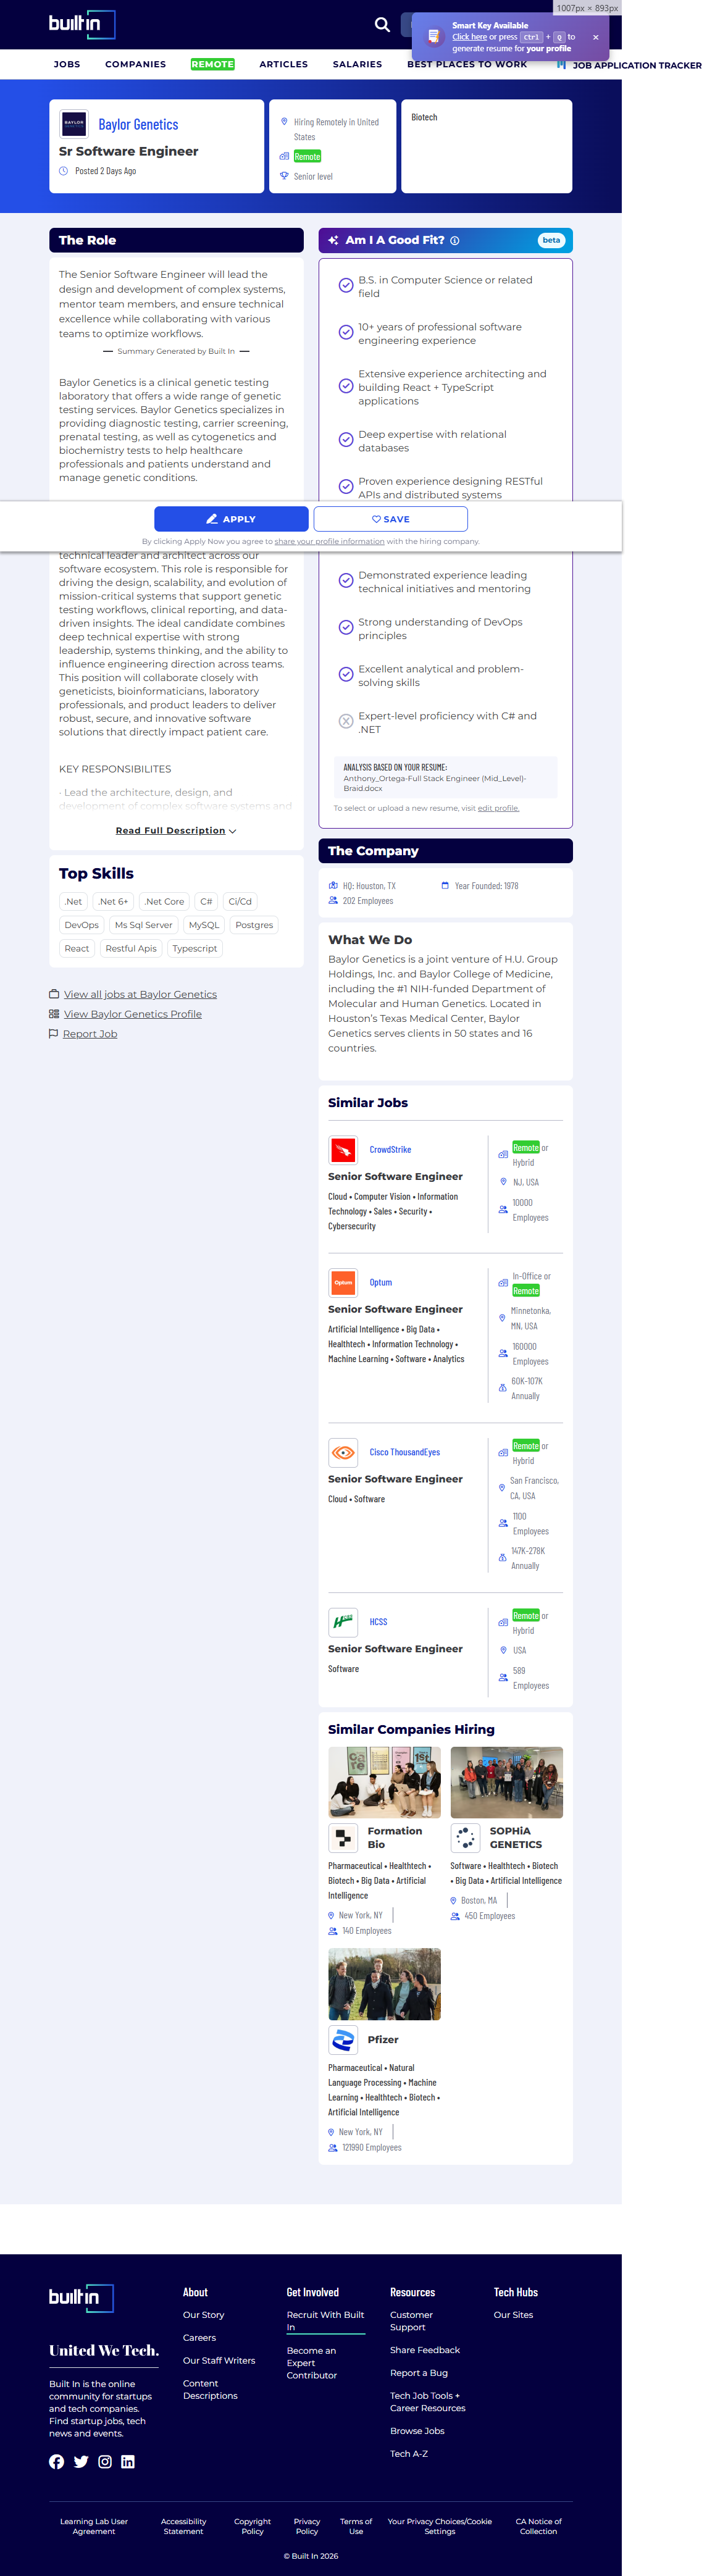Open the Built In Instagram icon
Viewport: 707px width, 2576px height.
(105, 2461)
